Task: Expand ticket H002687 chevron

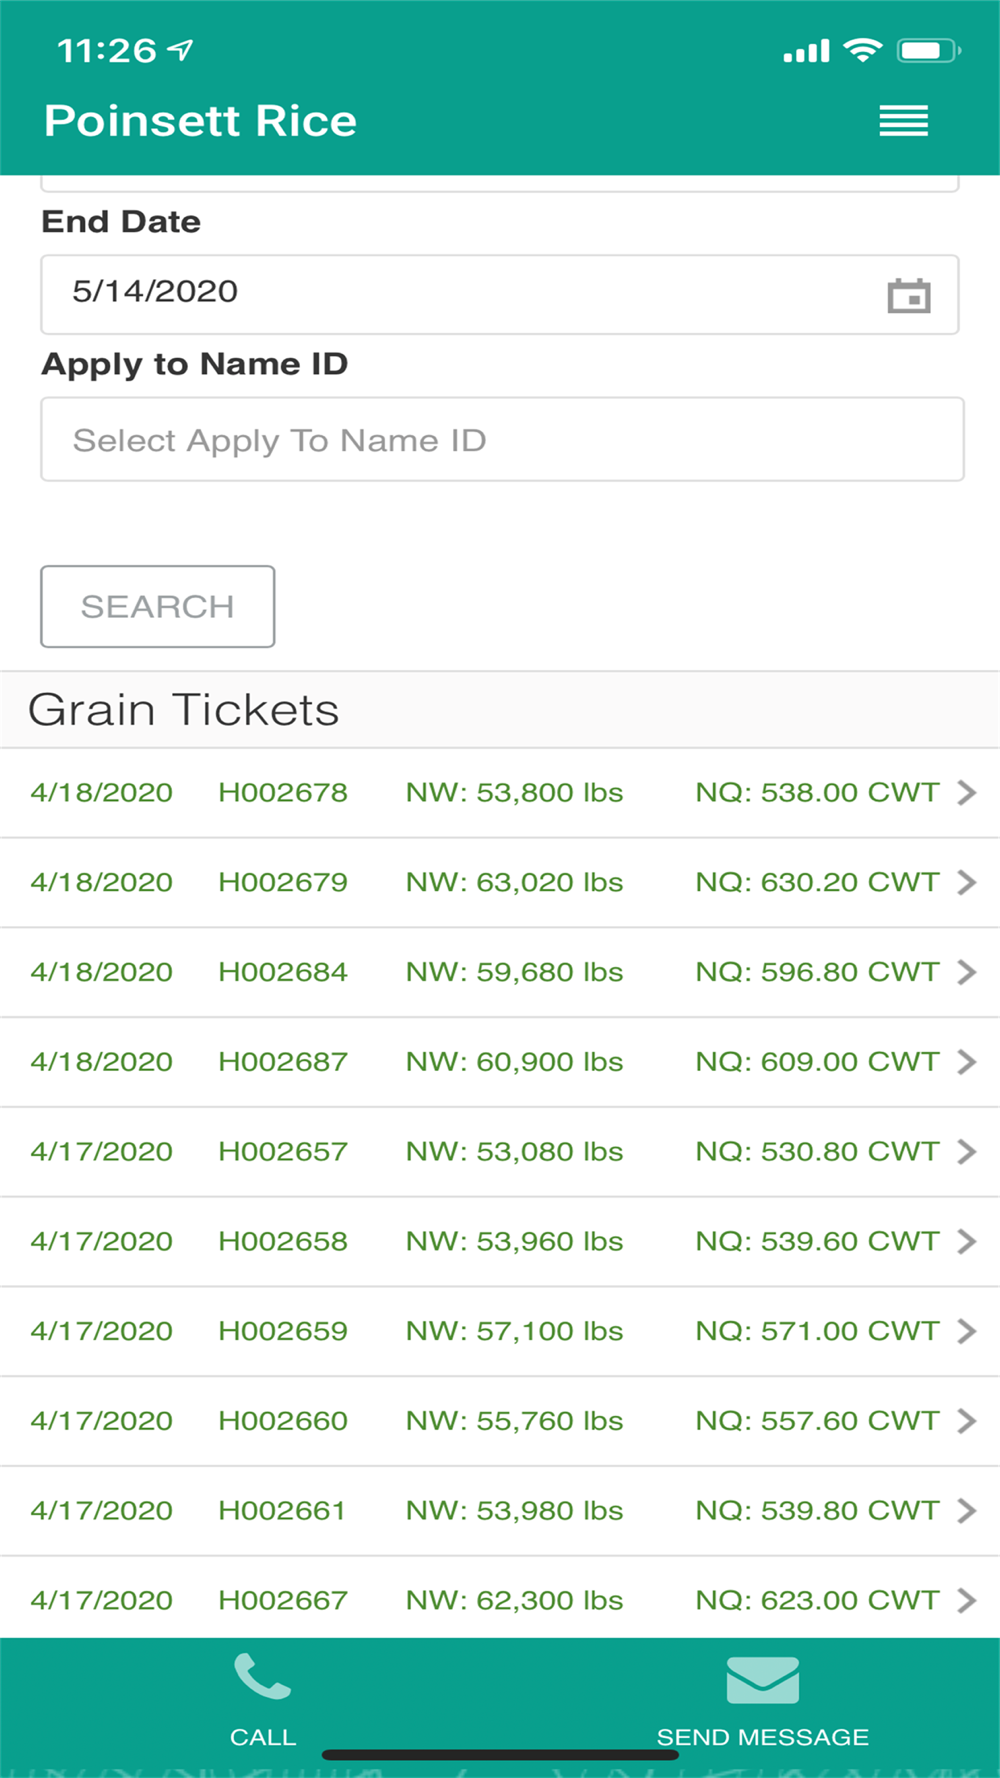Action: tap(966, 1062)
